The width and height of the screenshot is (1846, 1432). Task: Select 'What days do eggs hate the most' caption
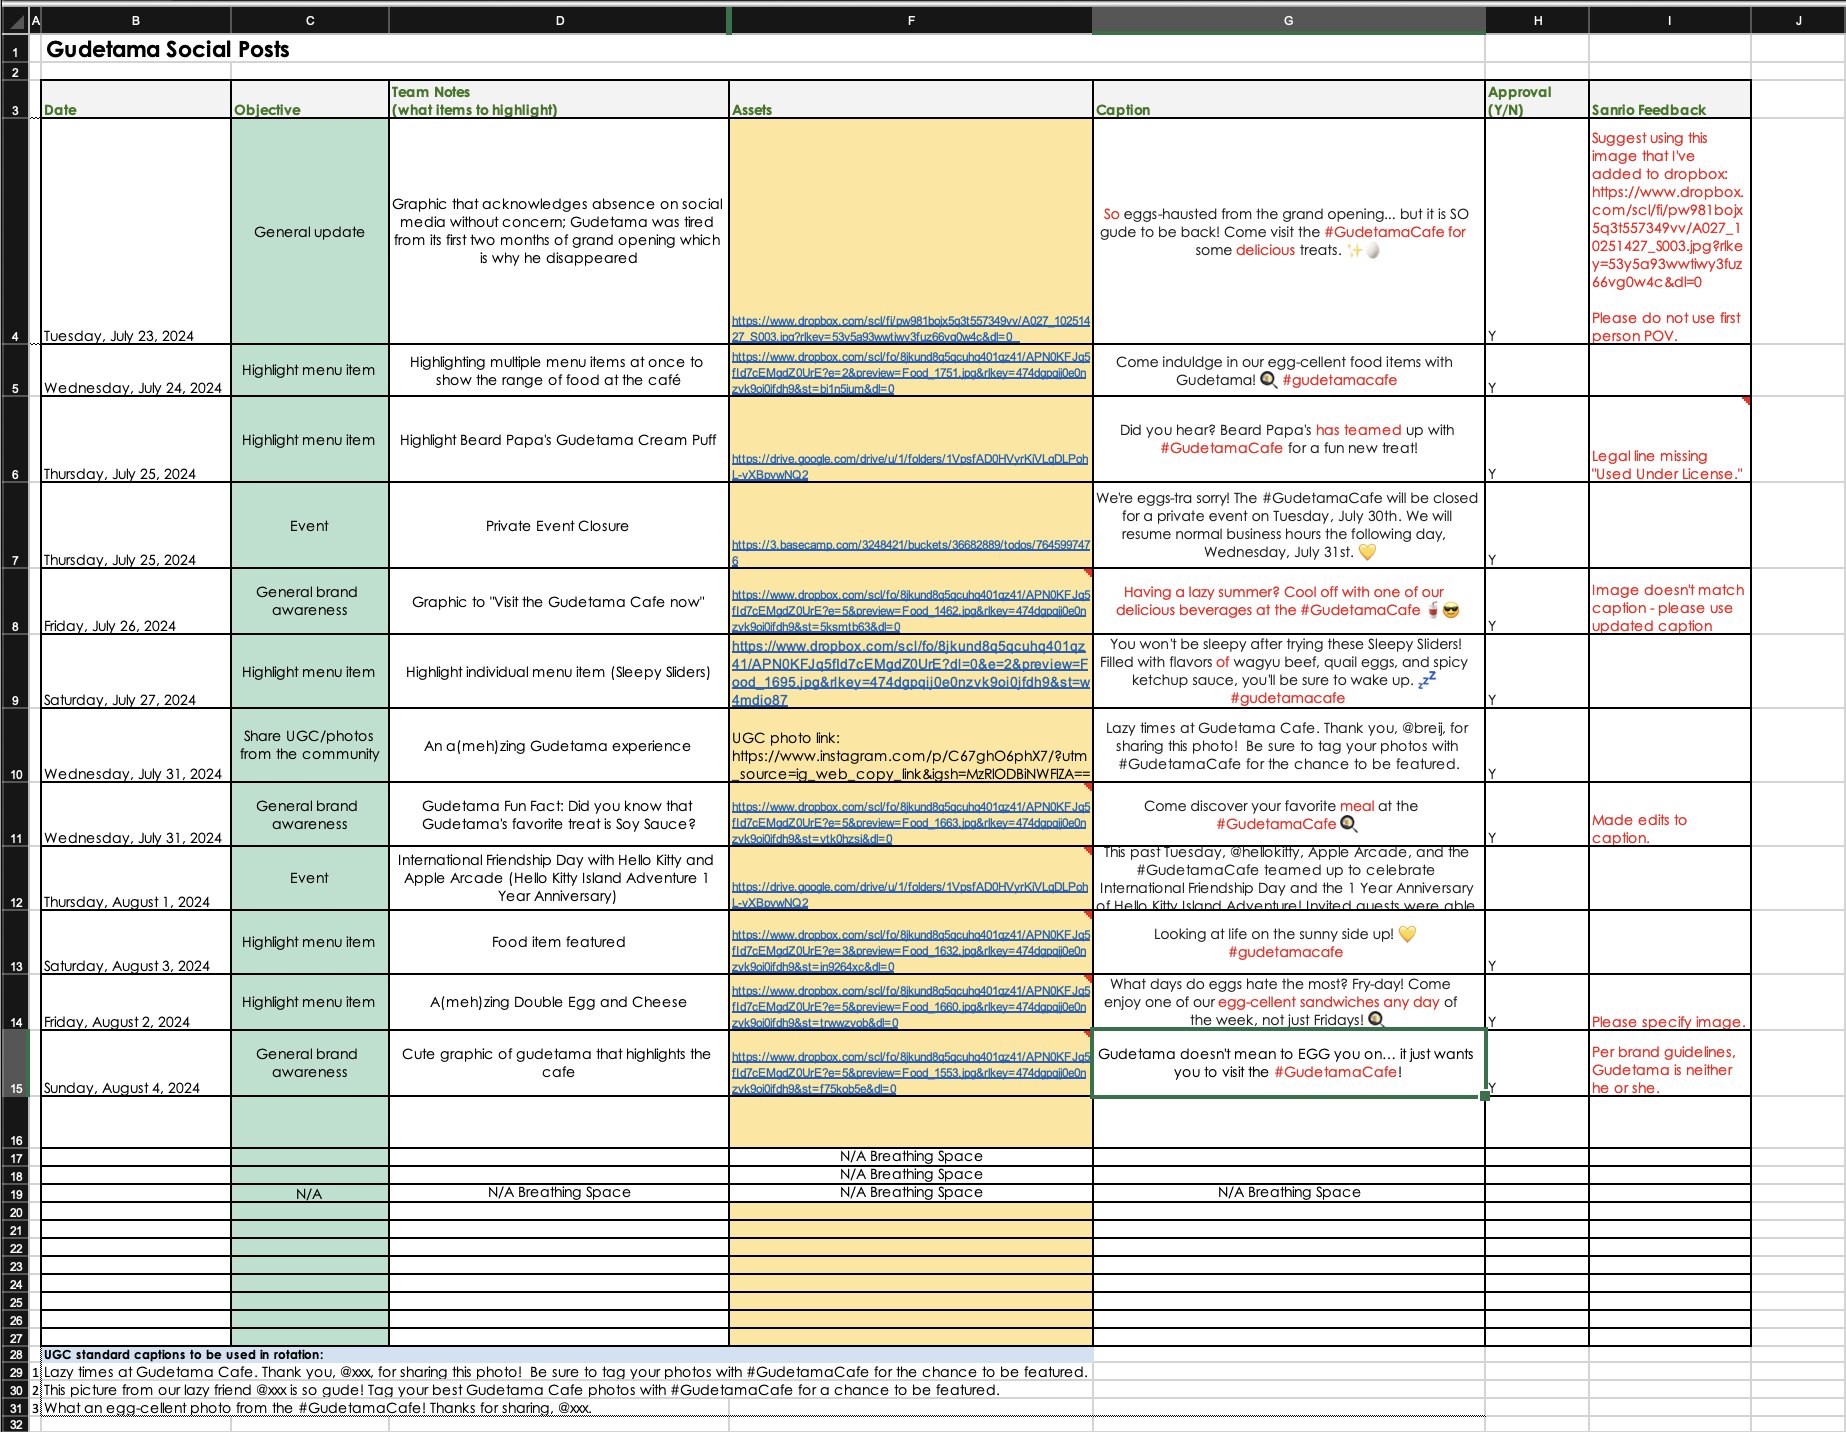[x=1288, y=1002]
